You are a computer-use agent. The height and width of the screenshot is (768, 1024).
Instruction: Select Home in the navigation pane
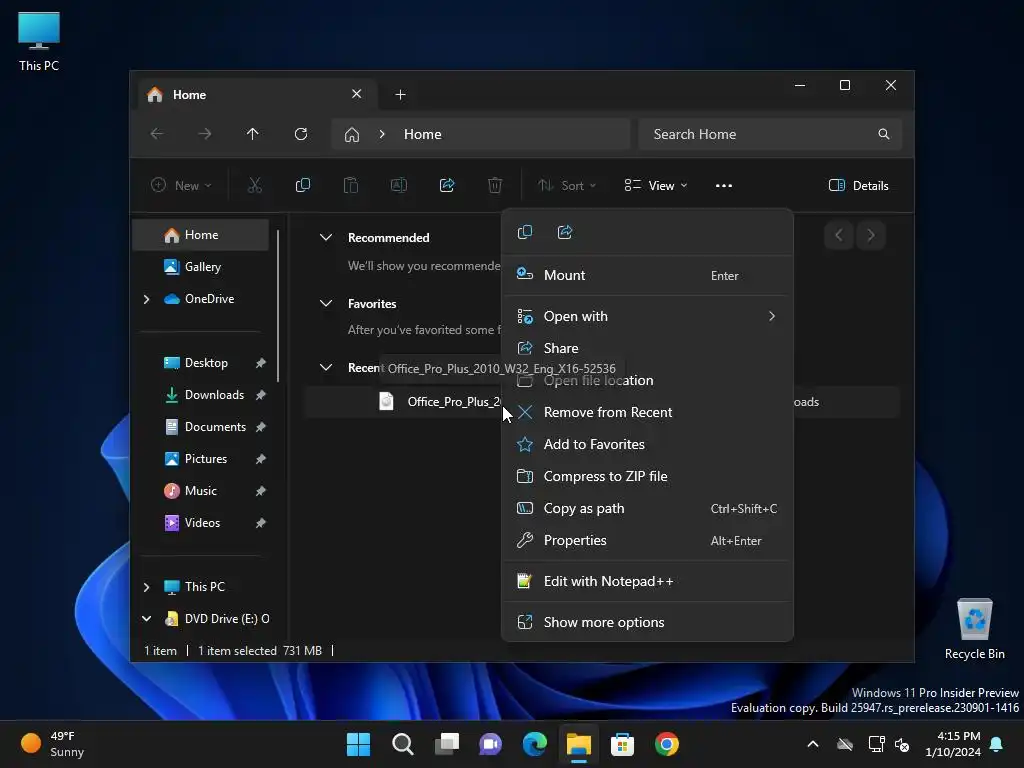[x=200, y=234]
